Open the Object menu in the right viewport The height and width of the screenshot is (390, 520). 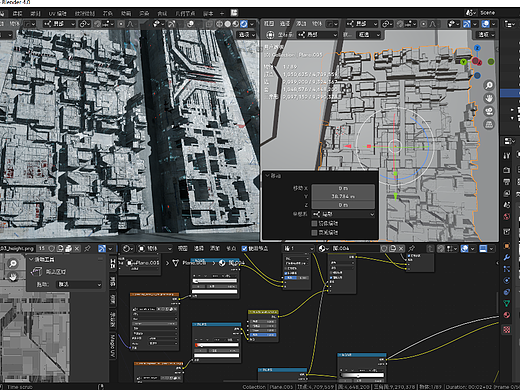click(317, 24)
